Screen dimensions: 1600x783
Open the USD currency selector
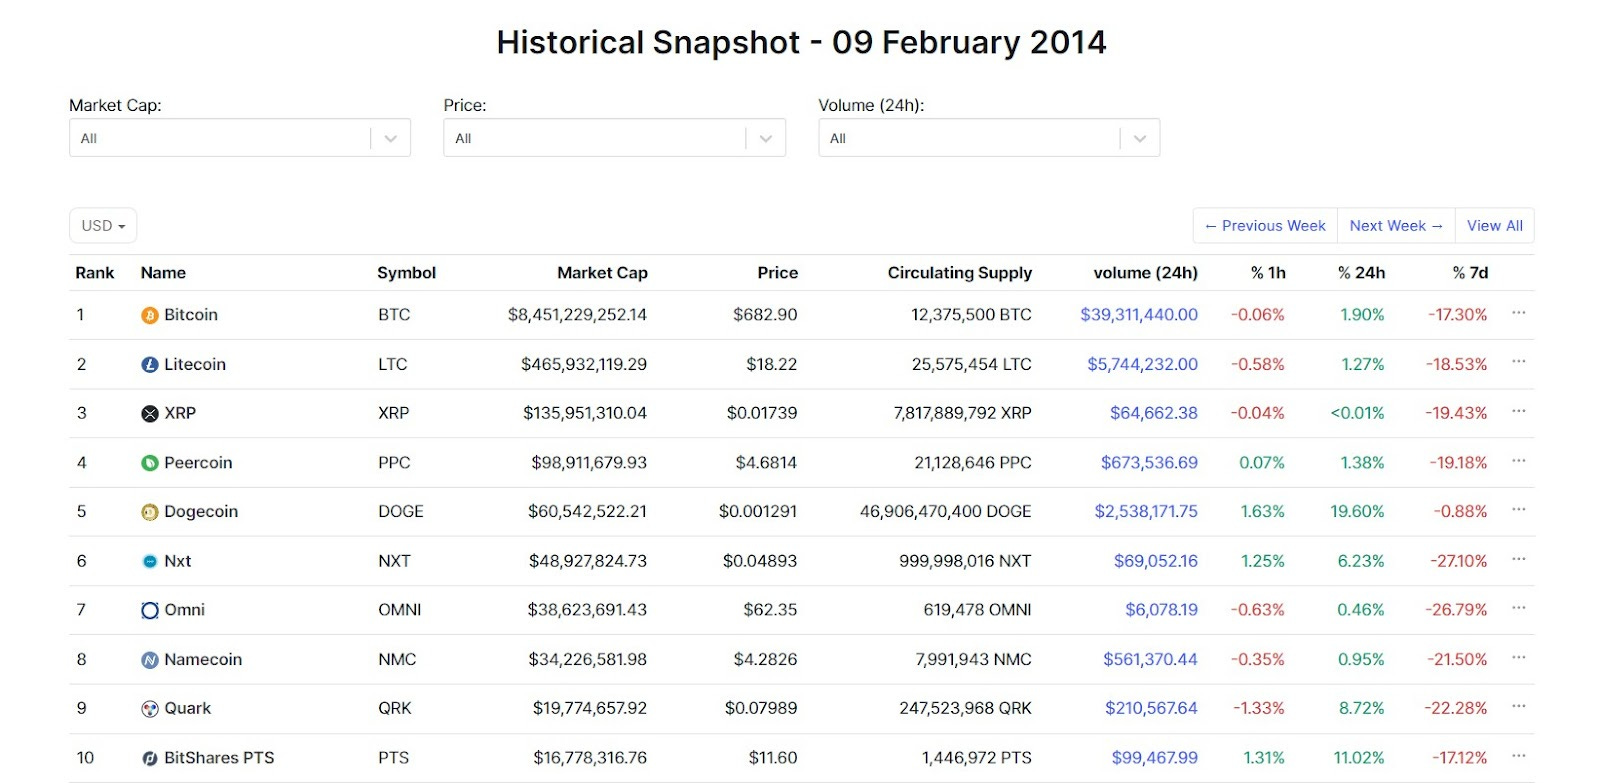pos(103,226)
